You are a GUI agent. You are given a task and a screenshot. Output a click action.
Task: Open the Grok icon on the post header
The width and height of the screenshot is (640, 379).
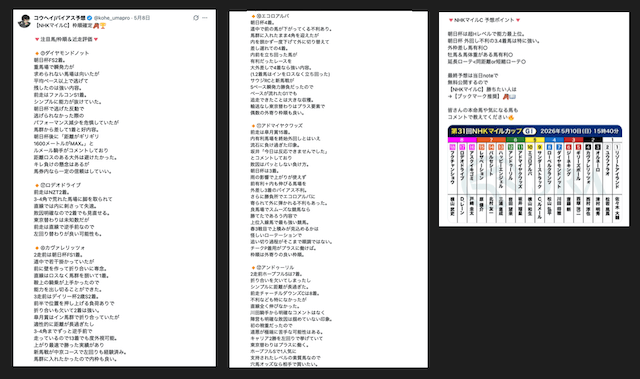196,18
